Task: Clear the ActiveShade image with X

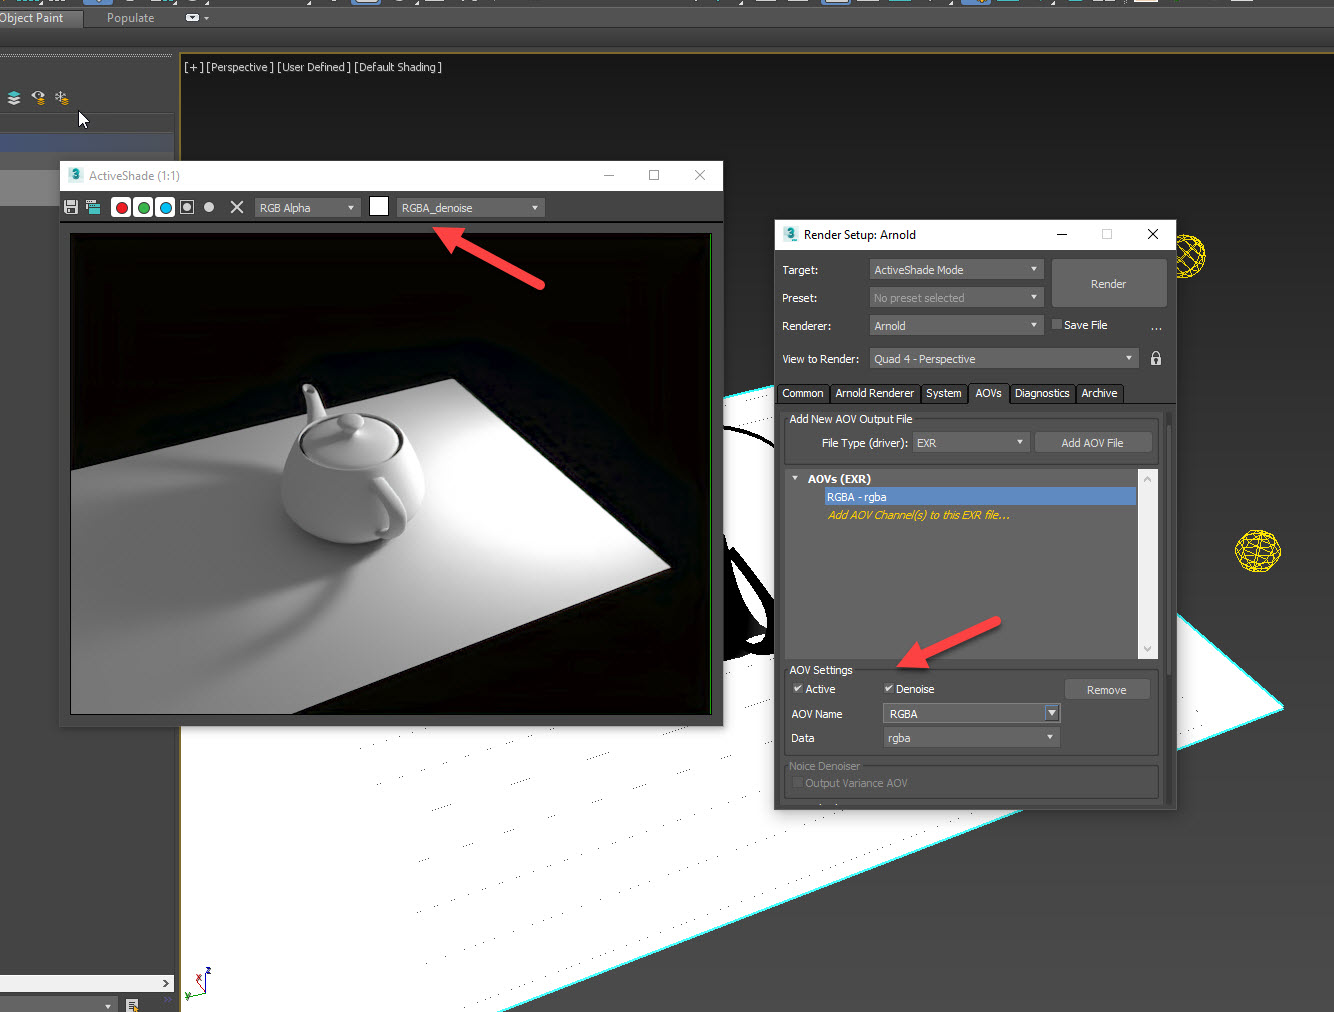Action: click(x=237, y=207)
